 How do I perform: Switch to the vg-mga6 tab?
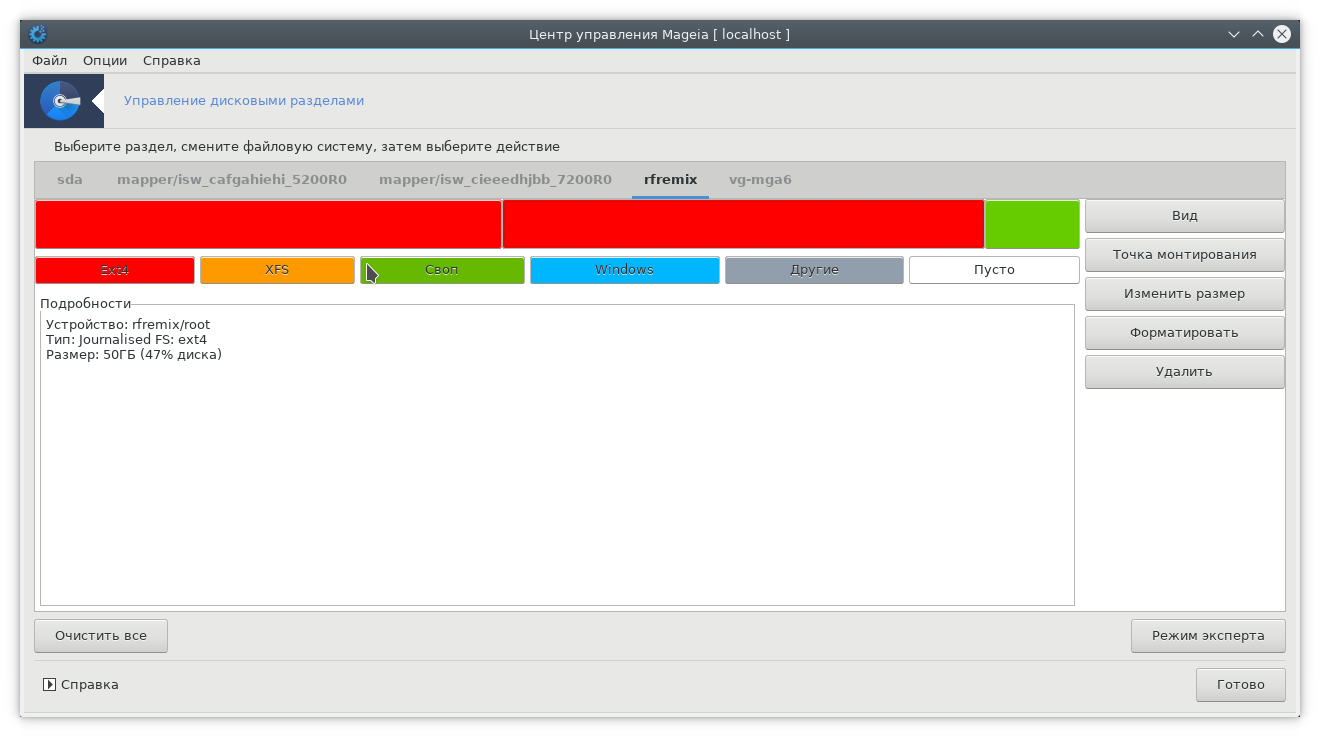tap(760, 180)
